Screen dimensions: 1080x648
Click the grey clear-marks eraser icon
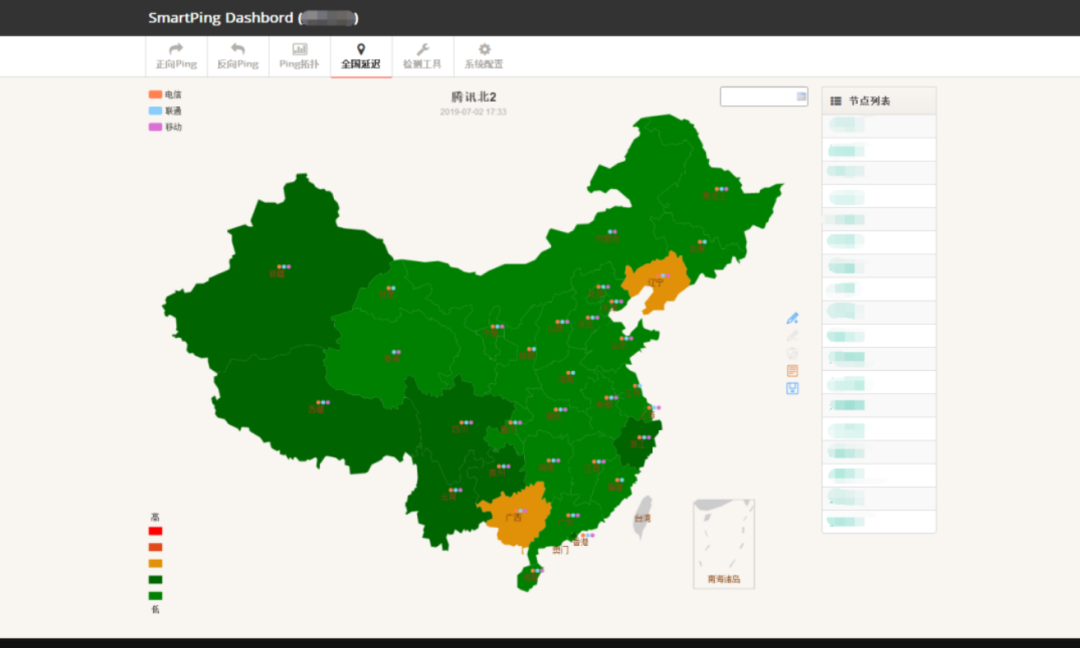(x=792, y=353)
